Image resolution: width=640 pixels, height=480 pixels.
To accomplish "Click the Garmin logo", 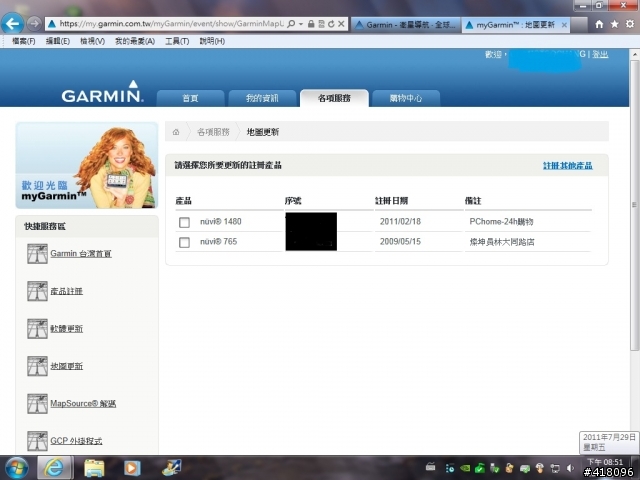I will coord(102,92).
